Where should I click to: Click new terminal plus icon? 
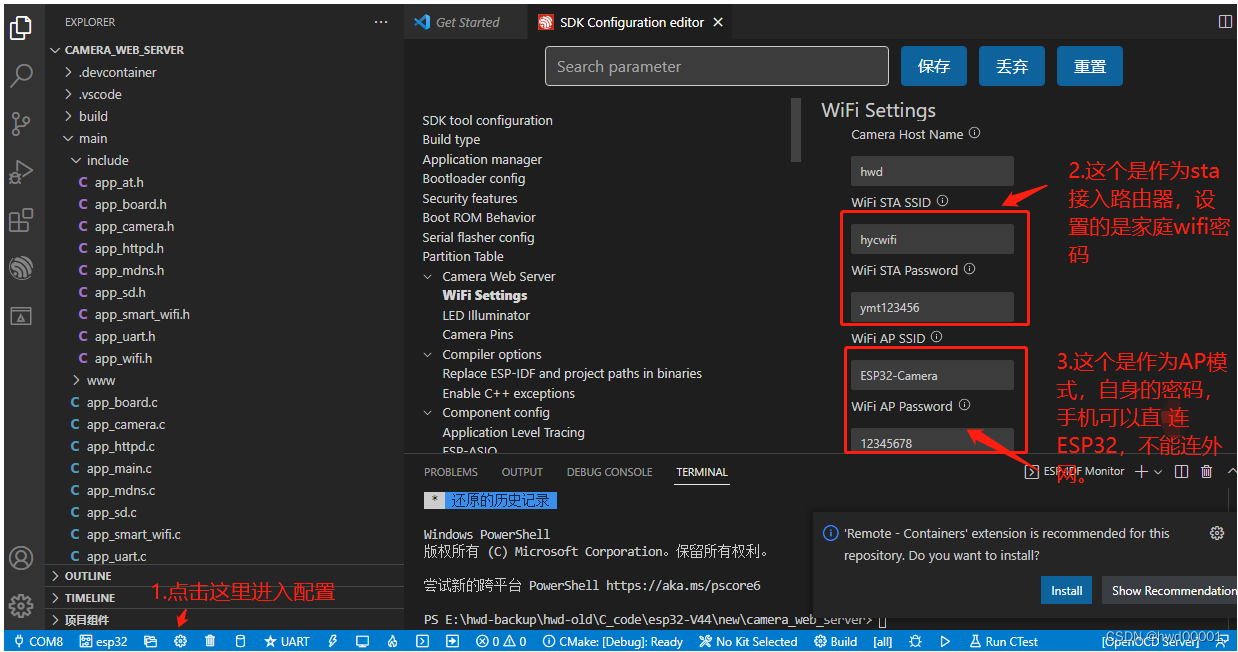(1141, 472)
